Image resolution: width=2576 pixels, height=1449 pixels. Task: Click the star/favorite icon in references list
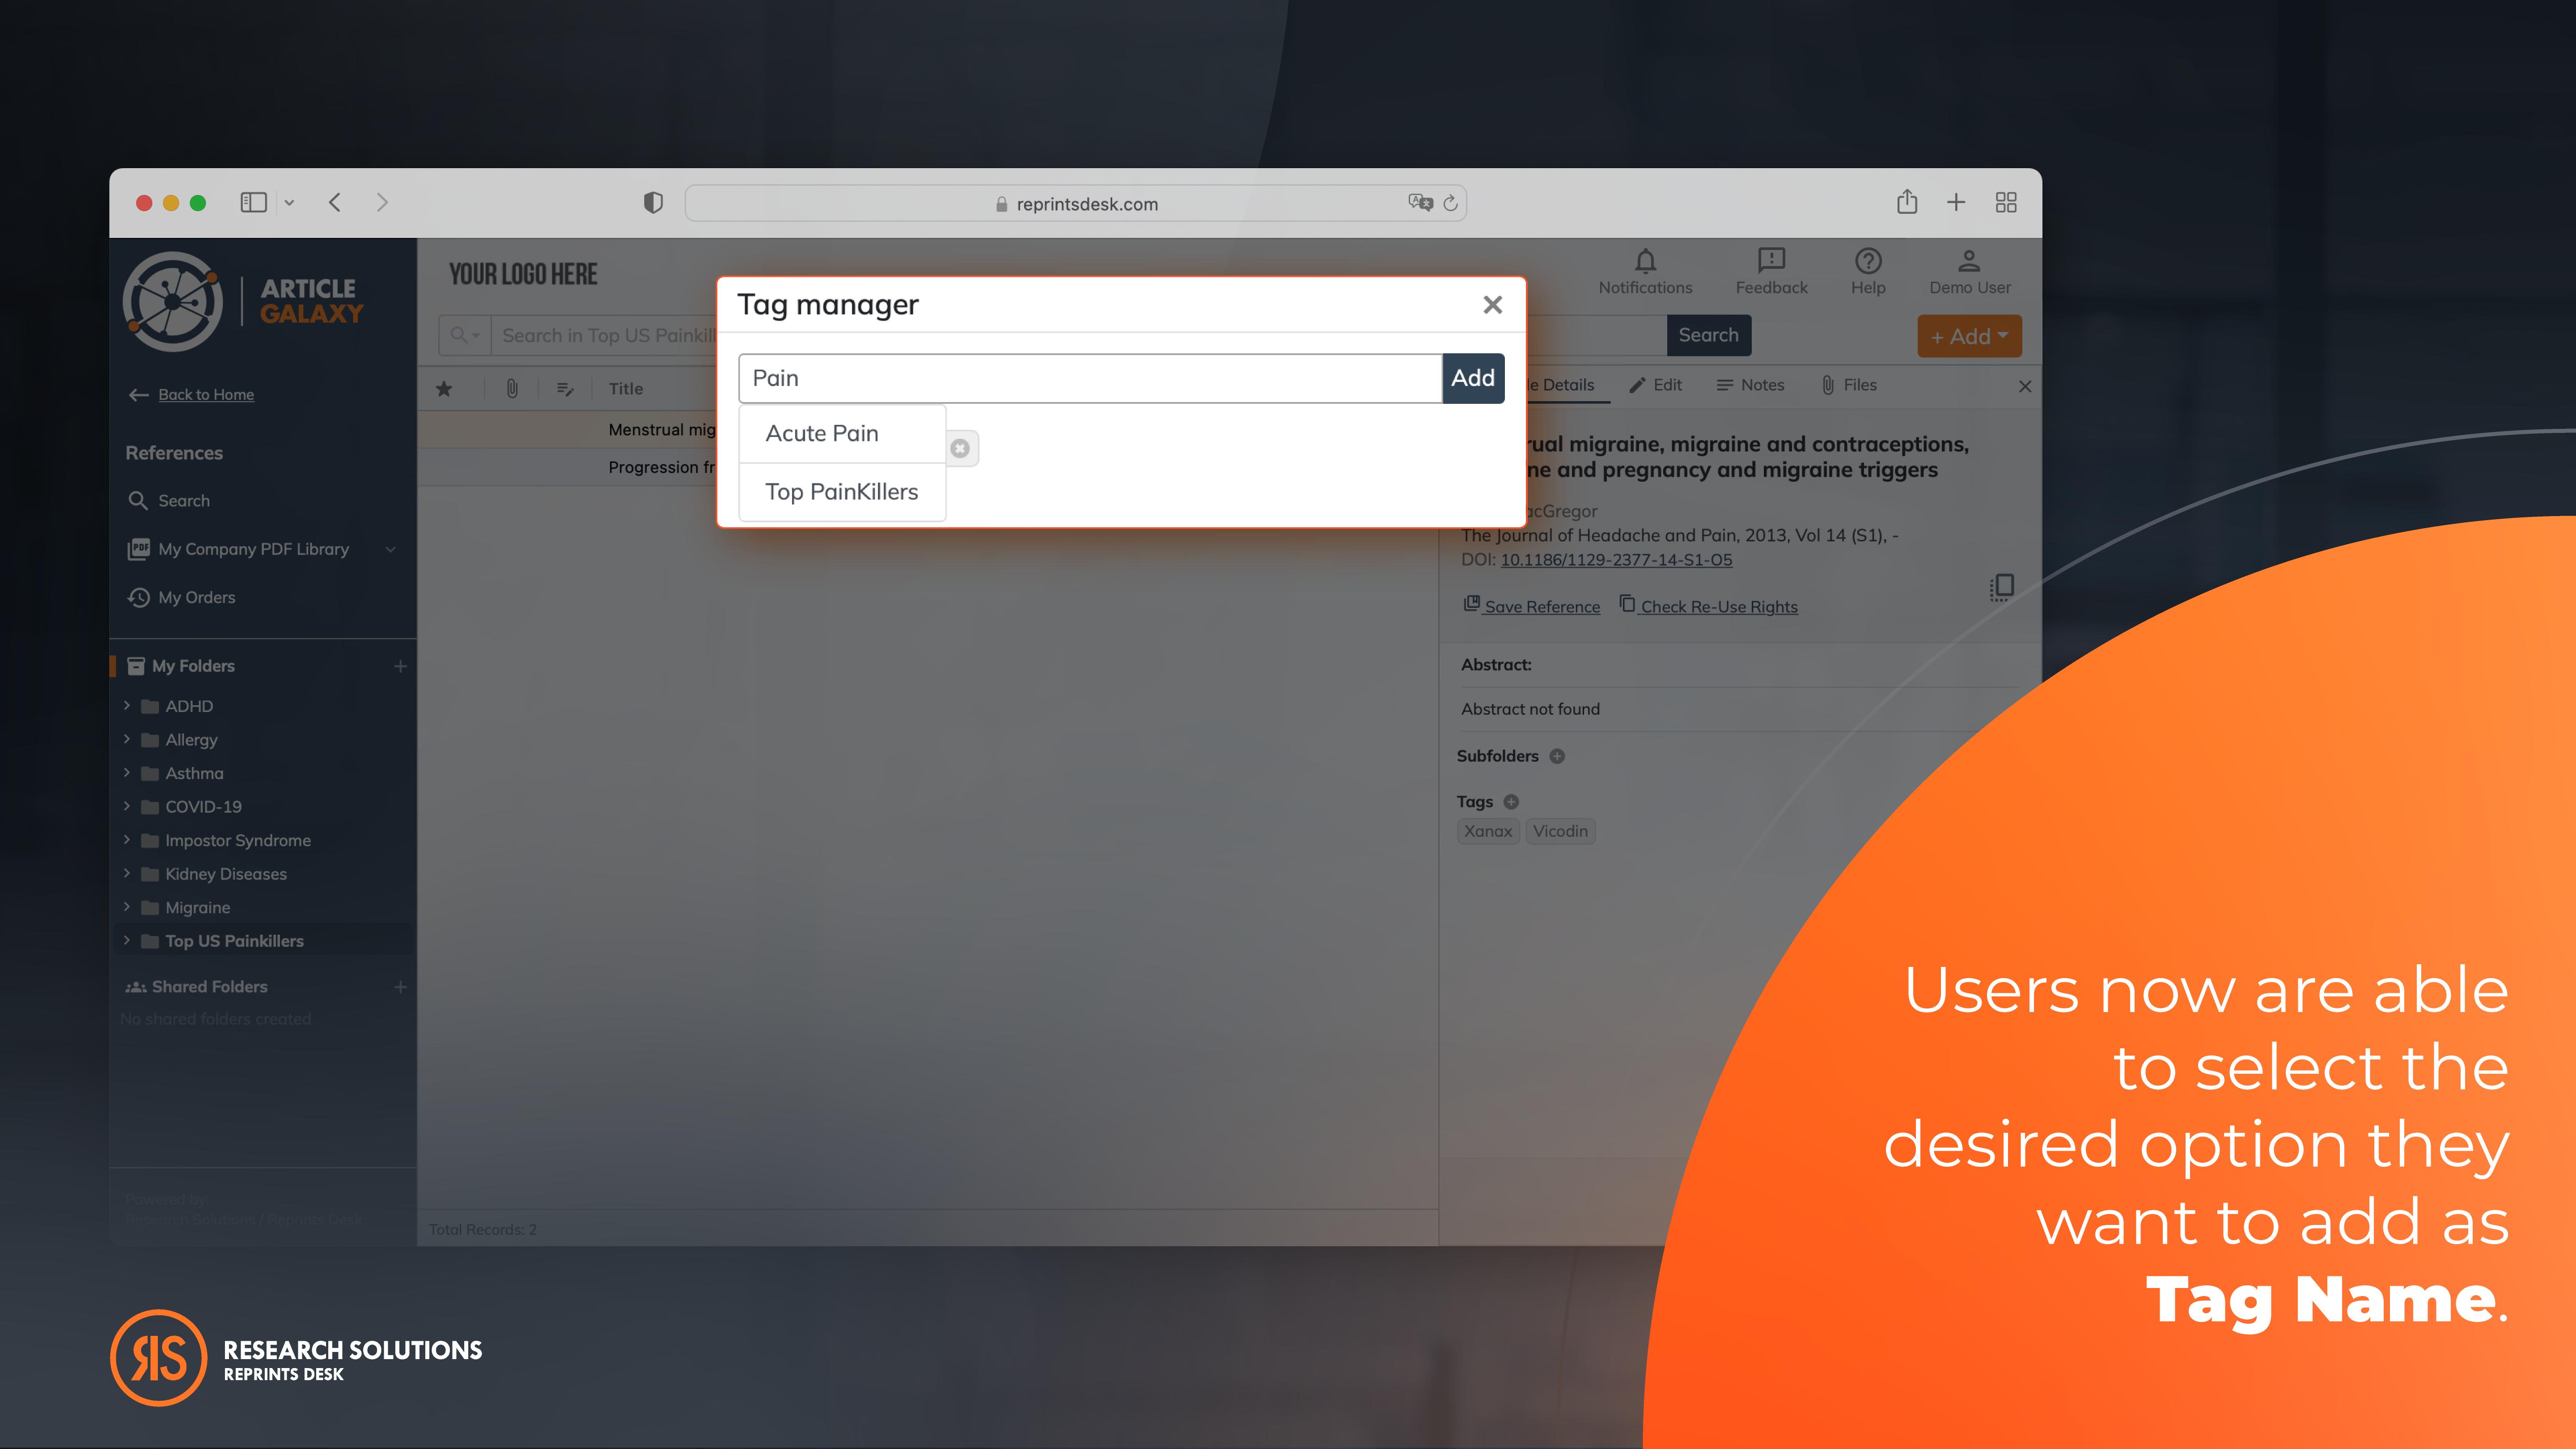pos(444,387)
